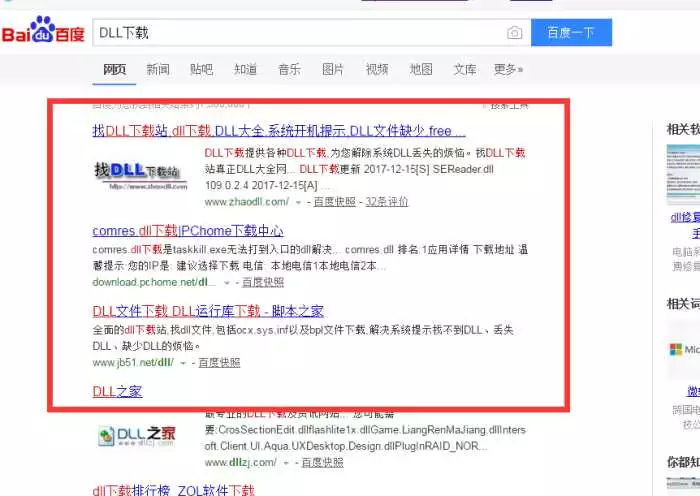Open 百度快照 for the zhaodll result
The height and width of the screenshot is (496, 700).
(x=335, y=202)
